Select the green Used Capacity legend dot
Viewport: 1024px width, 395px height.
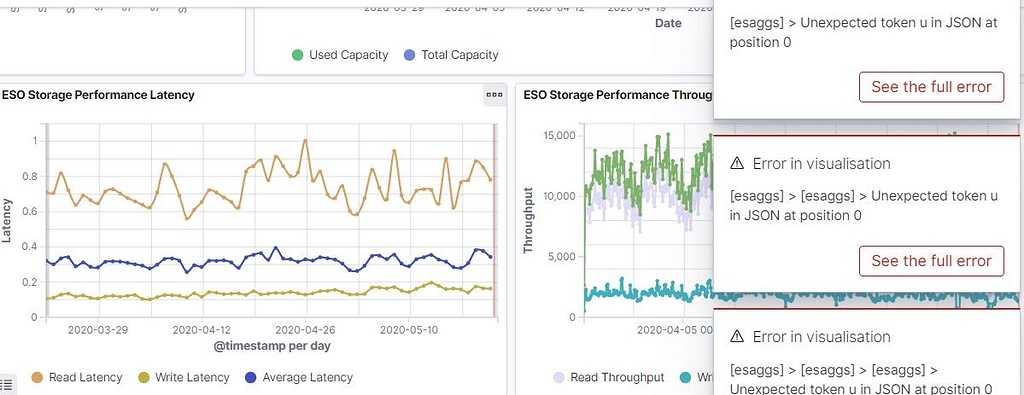tap(298, 55)
